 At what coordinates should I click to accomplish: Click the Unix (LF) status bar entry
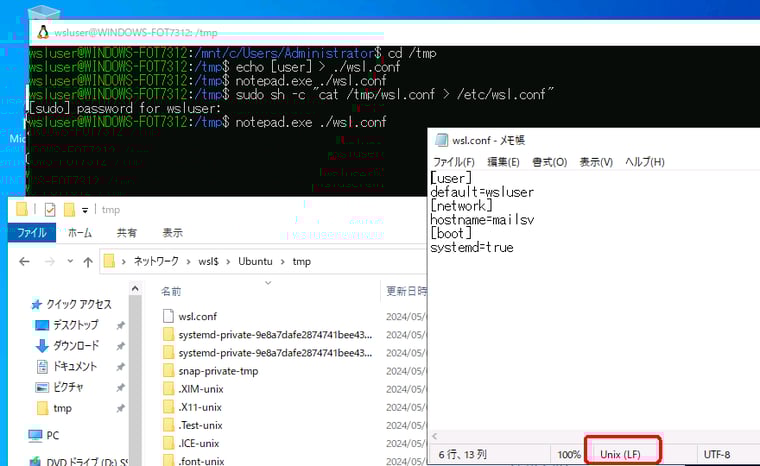[x=620, y=454]
